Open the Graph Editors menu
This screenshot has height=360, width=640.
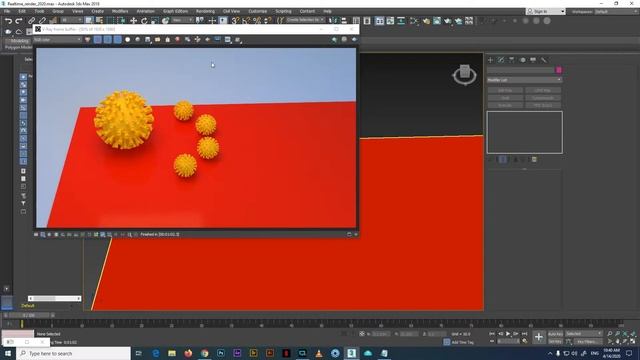[x=176, y=11]
